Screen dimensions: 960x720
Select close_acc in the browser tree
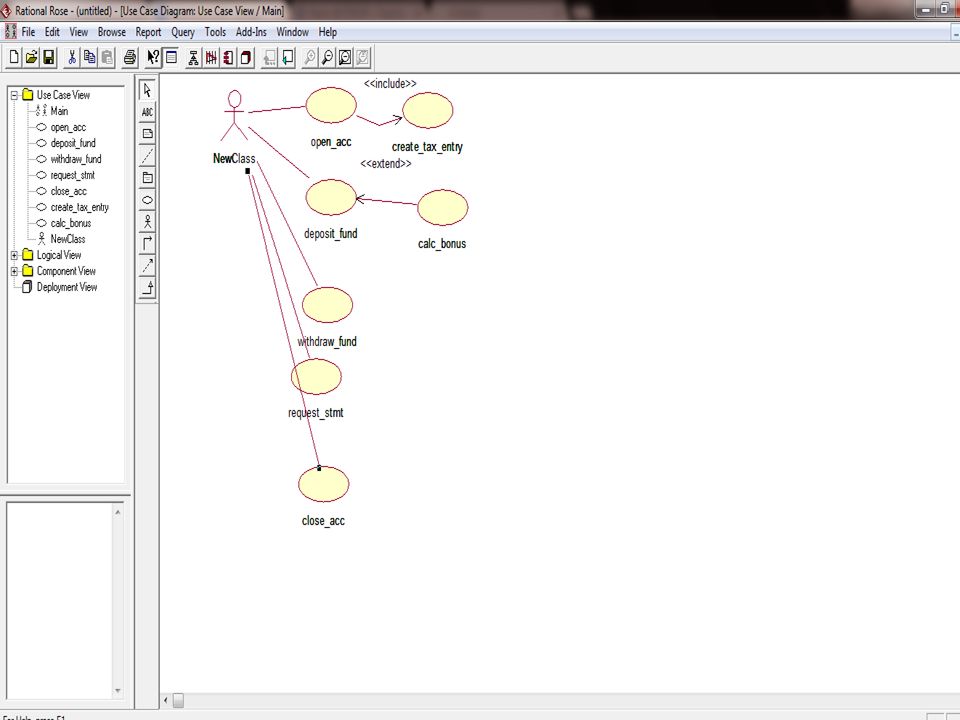[x=69, y=191]
